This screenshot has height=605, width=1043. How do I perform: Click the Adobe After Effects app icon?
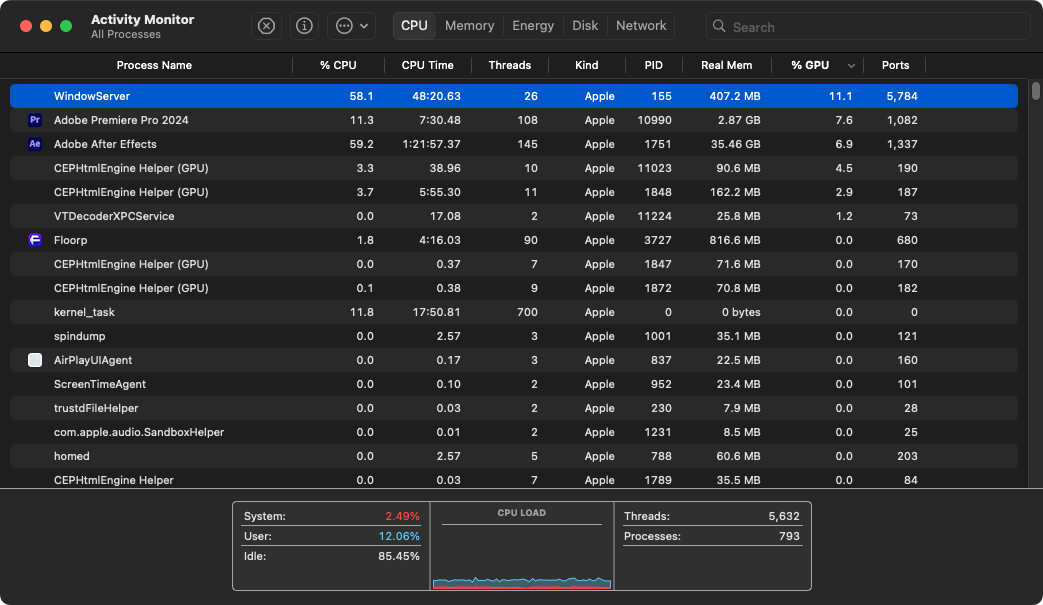[35, 144]
